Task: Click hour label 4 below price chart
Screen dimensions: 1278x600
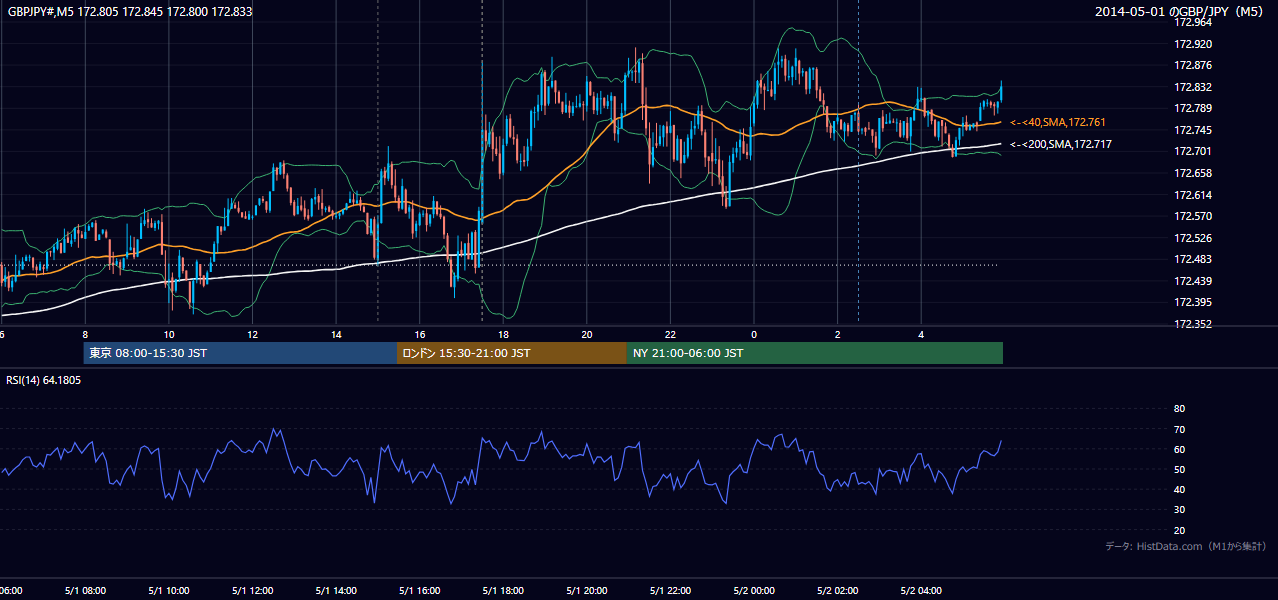Action: (921, 334)
